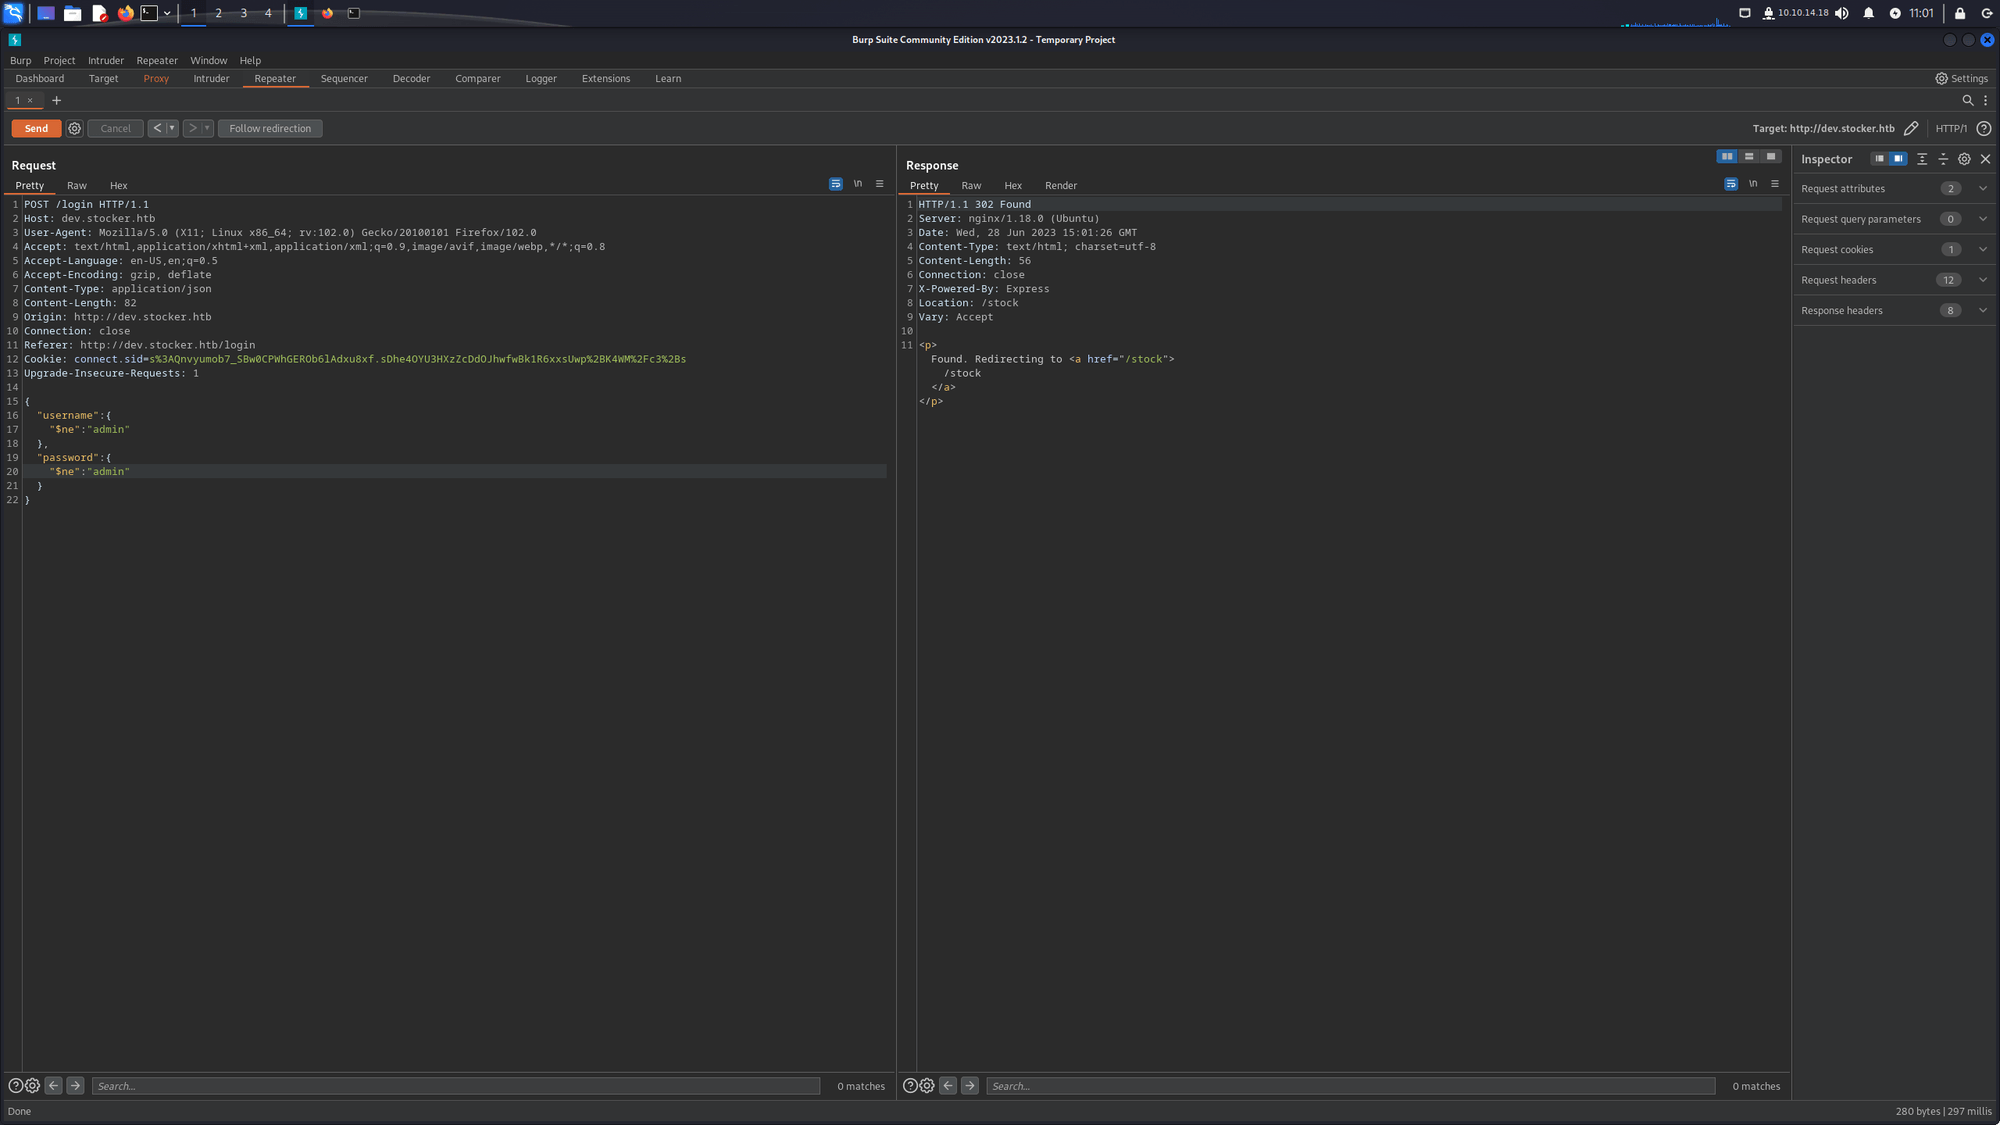Focus the Request search field
Viewport: 2000px width, 1125px height.
coord(456,1086)
